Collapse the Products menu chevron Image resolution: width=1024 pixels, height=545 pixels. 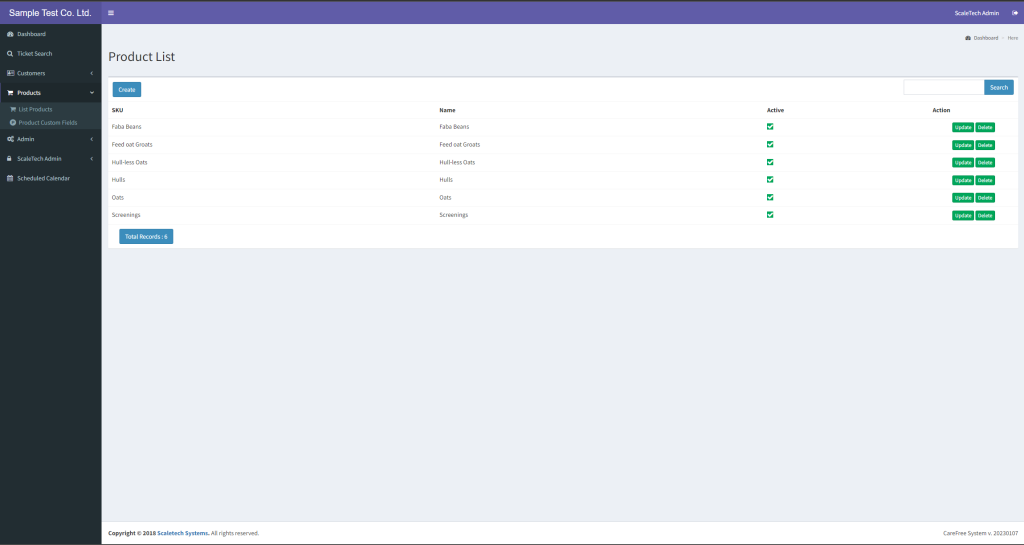tap(92, 92)
